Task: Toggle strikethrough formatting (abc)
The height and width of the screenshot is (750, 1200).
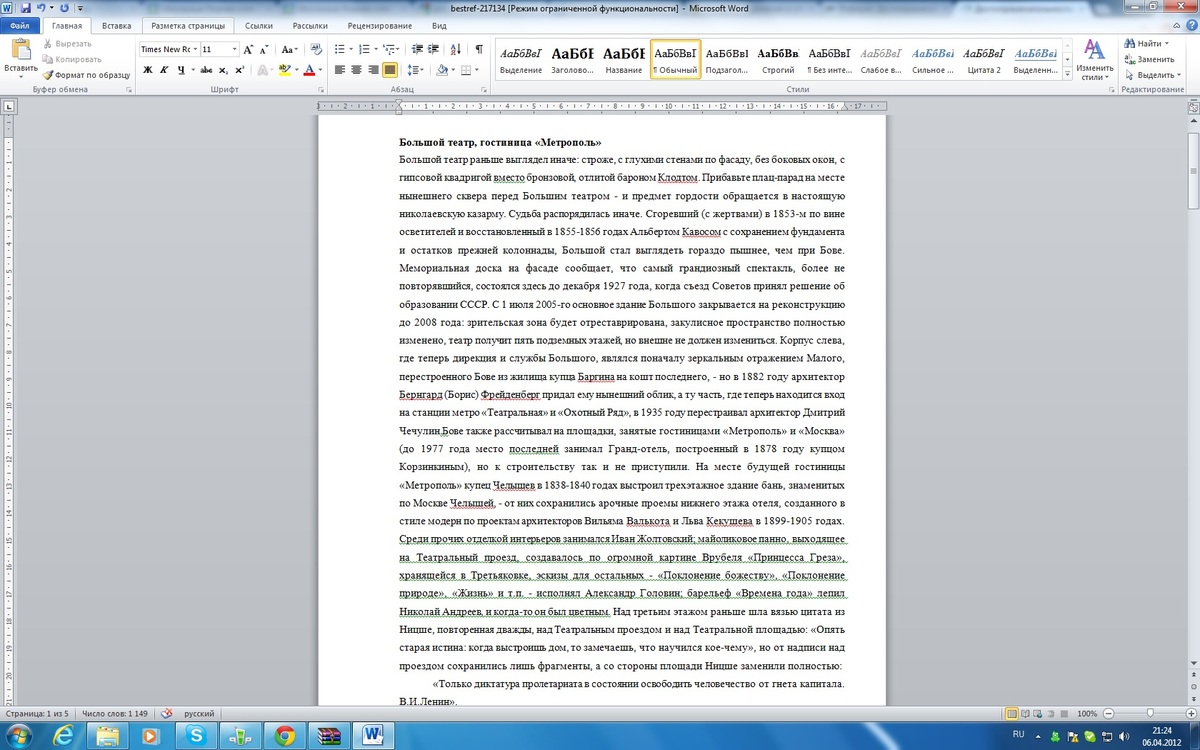Action: [207, 70]
